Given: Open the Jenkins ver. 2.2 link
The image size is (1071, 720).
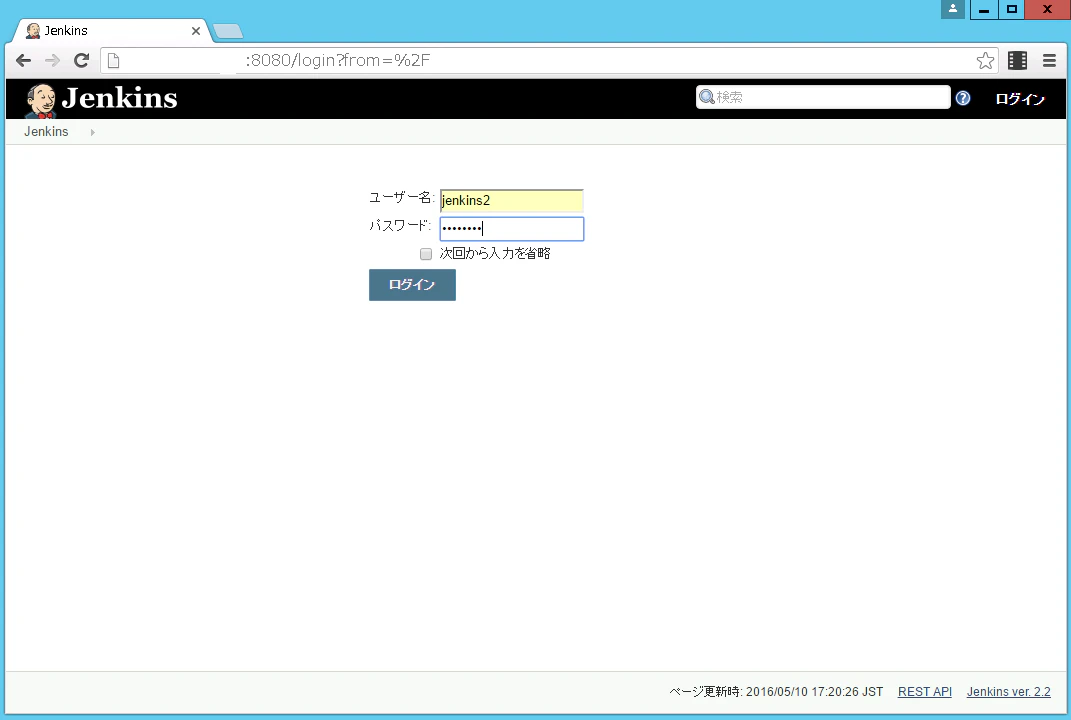Looking at the screenshot, I should point(1008,692).
